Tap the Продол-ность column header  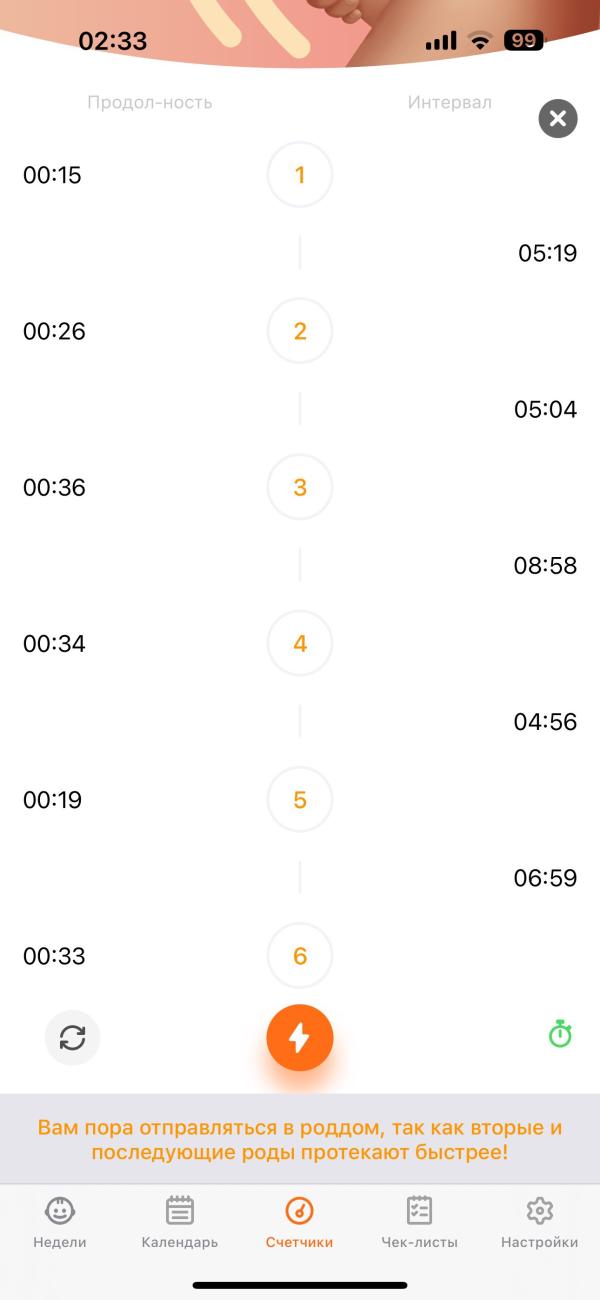pos(150,102)
